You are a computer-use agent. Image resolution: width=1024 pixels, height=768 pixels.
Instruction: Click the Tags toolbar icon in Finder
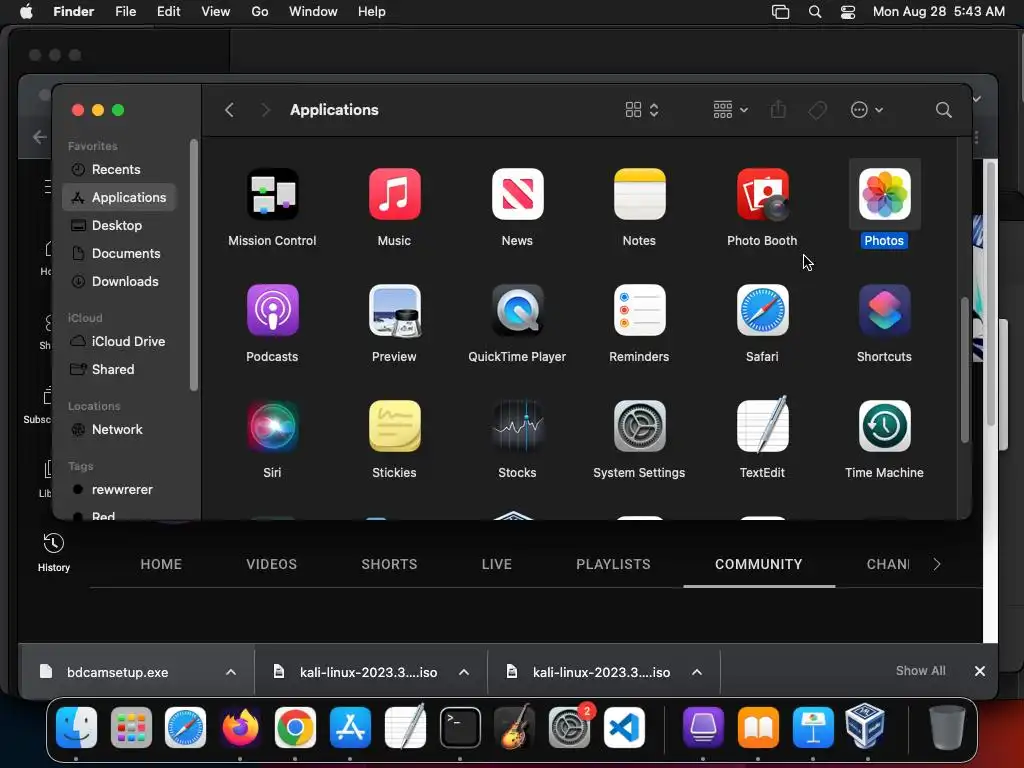point(818,110)
